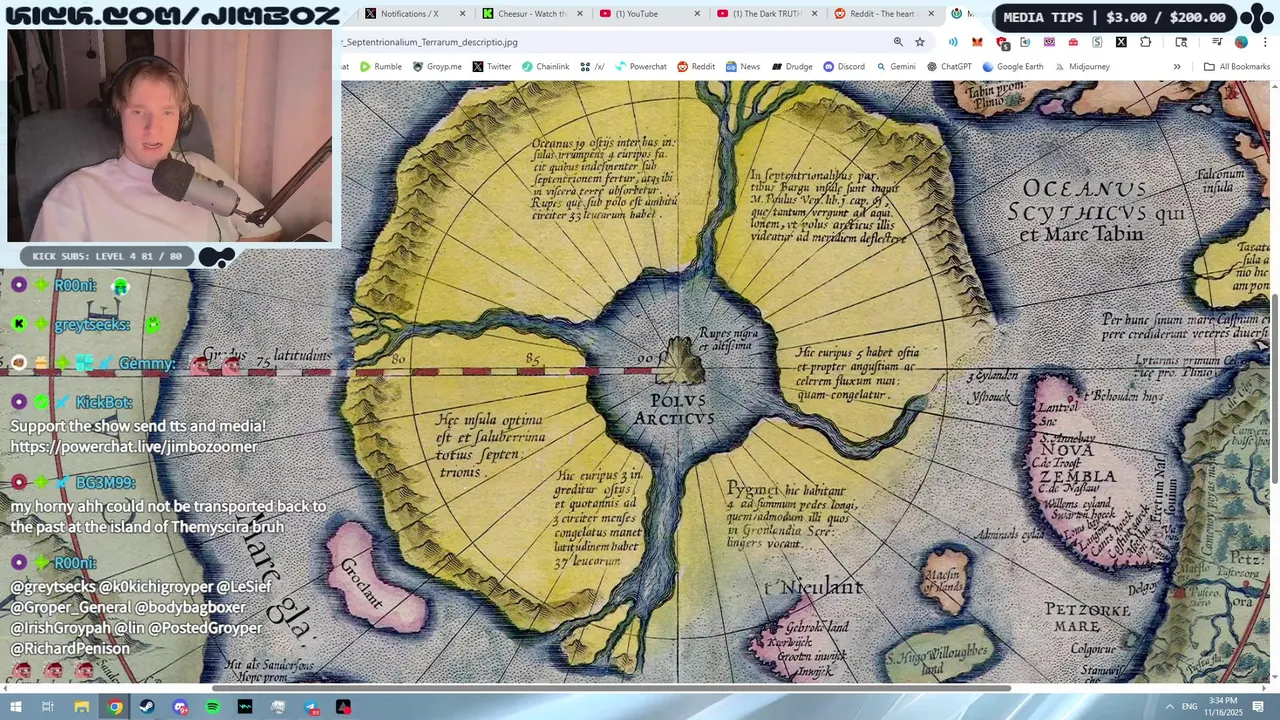Open the Discord bookmark

click(x=844, y=67)
